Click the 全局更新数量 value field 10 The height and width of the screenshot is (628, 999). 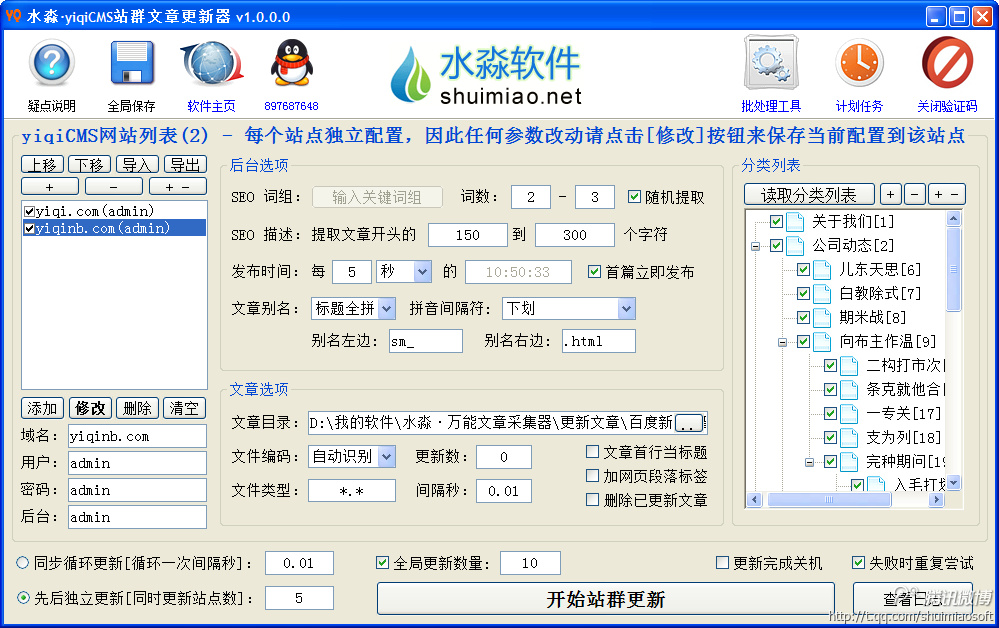530,563
